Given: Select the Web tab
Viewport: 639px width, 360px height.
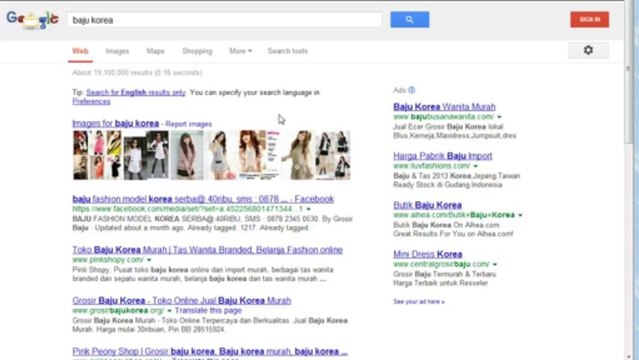Looking at the screenshot, I should click(x=80, y=51).
